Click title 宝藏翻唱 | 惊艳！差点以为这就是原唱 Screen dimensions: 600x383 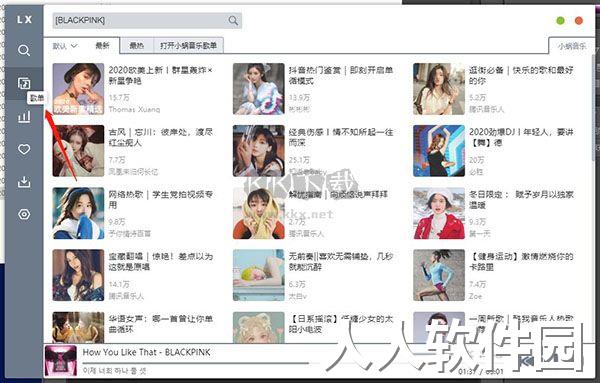click(161, 262)
